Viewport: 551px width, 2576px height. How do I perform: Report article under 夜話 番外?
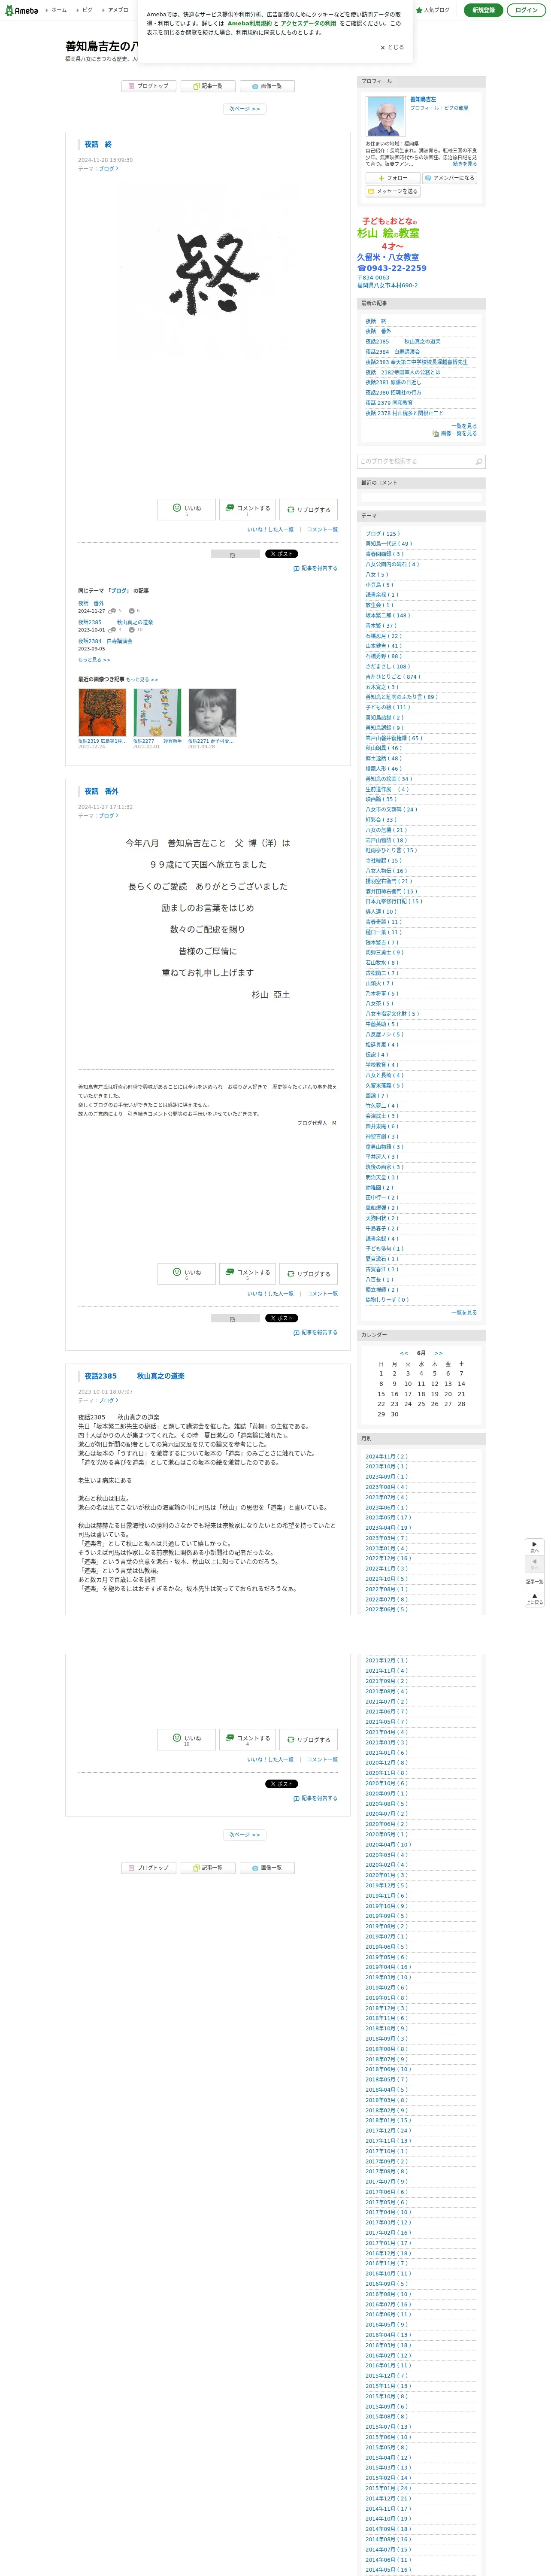315,1332
